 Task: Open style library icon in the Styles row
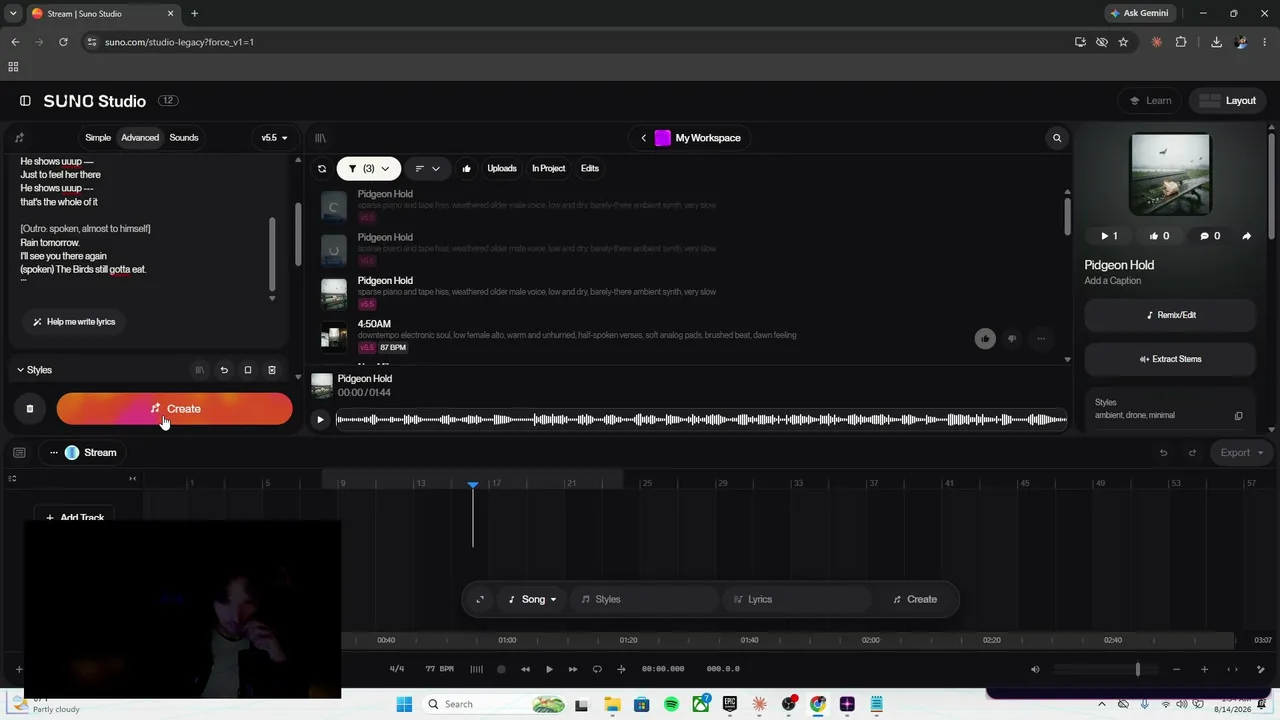200,370
